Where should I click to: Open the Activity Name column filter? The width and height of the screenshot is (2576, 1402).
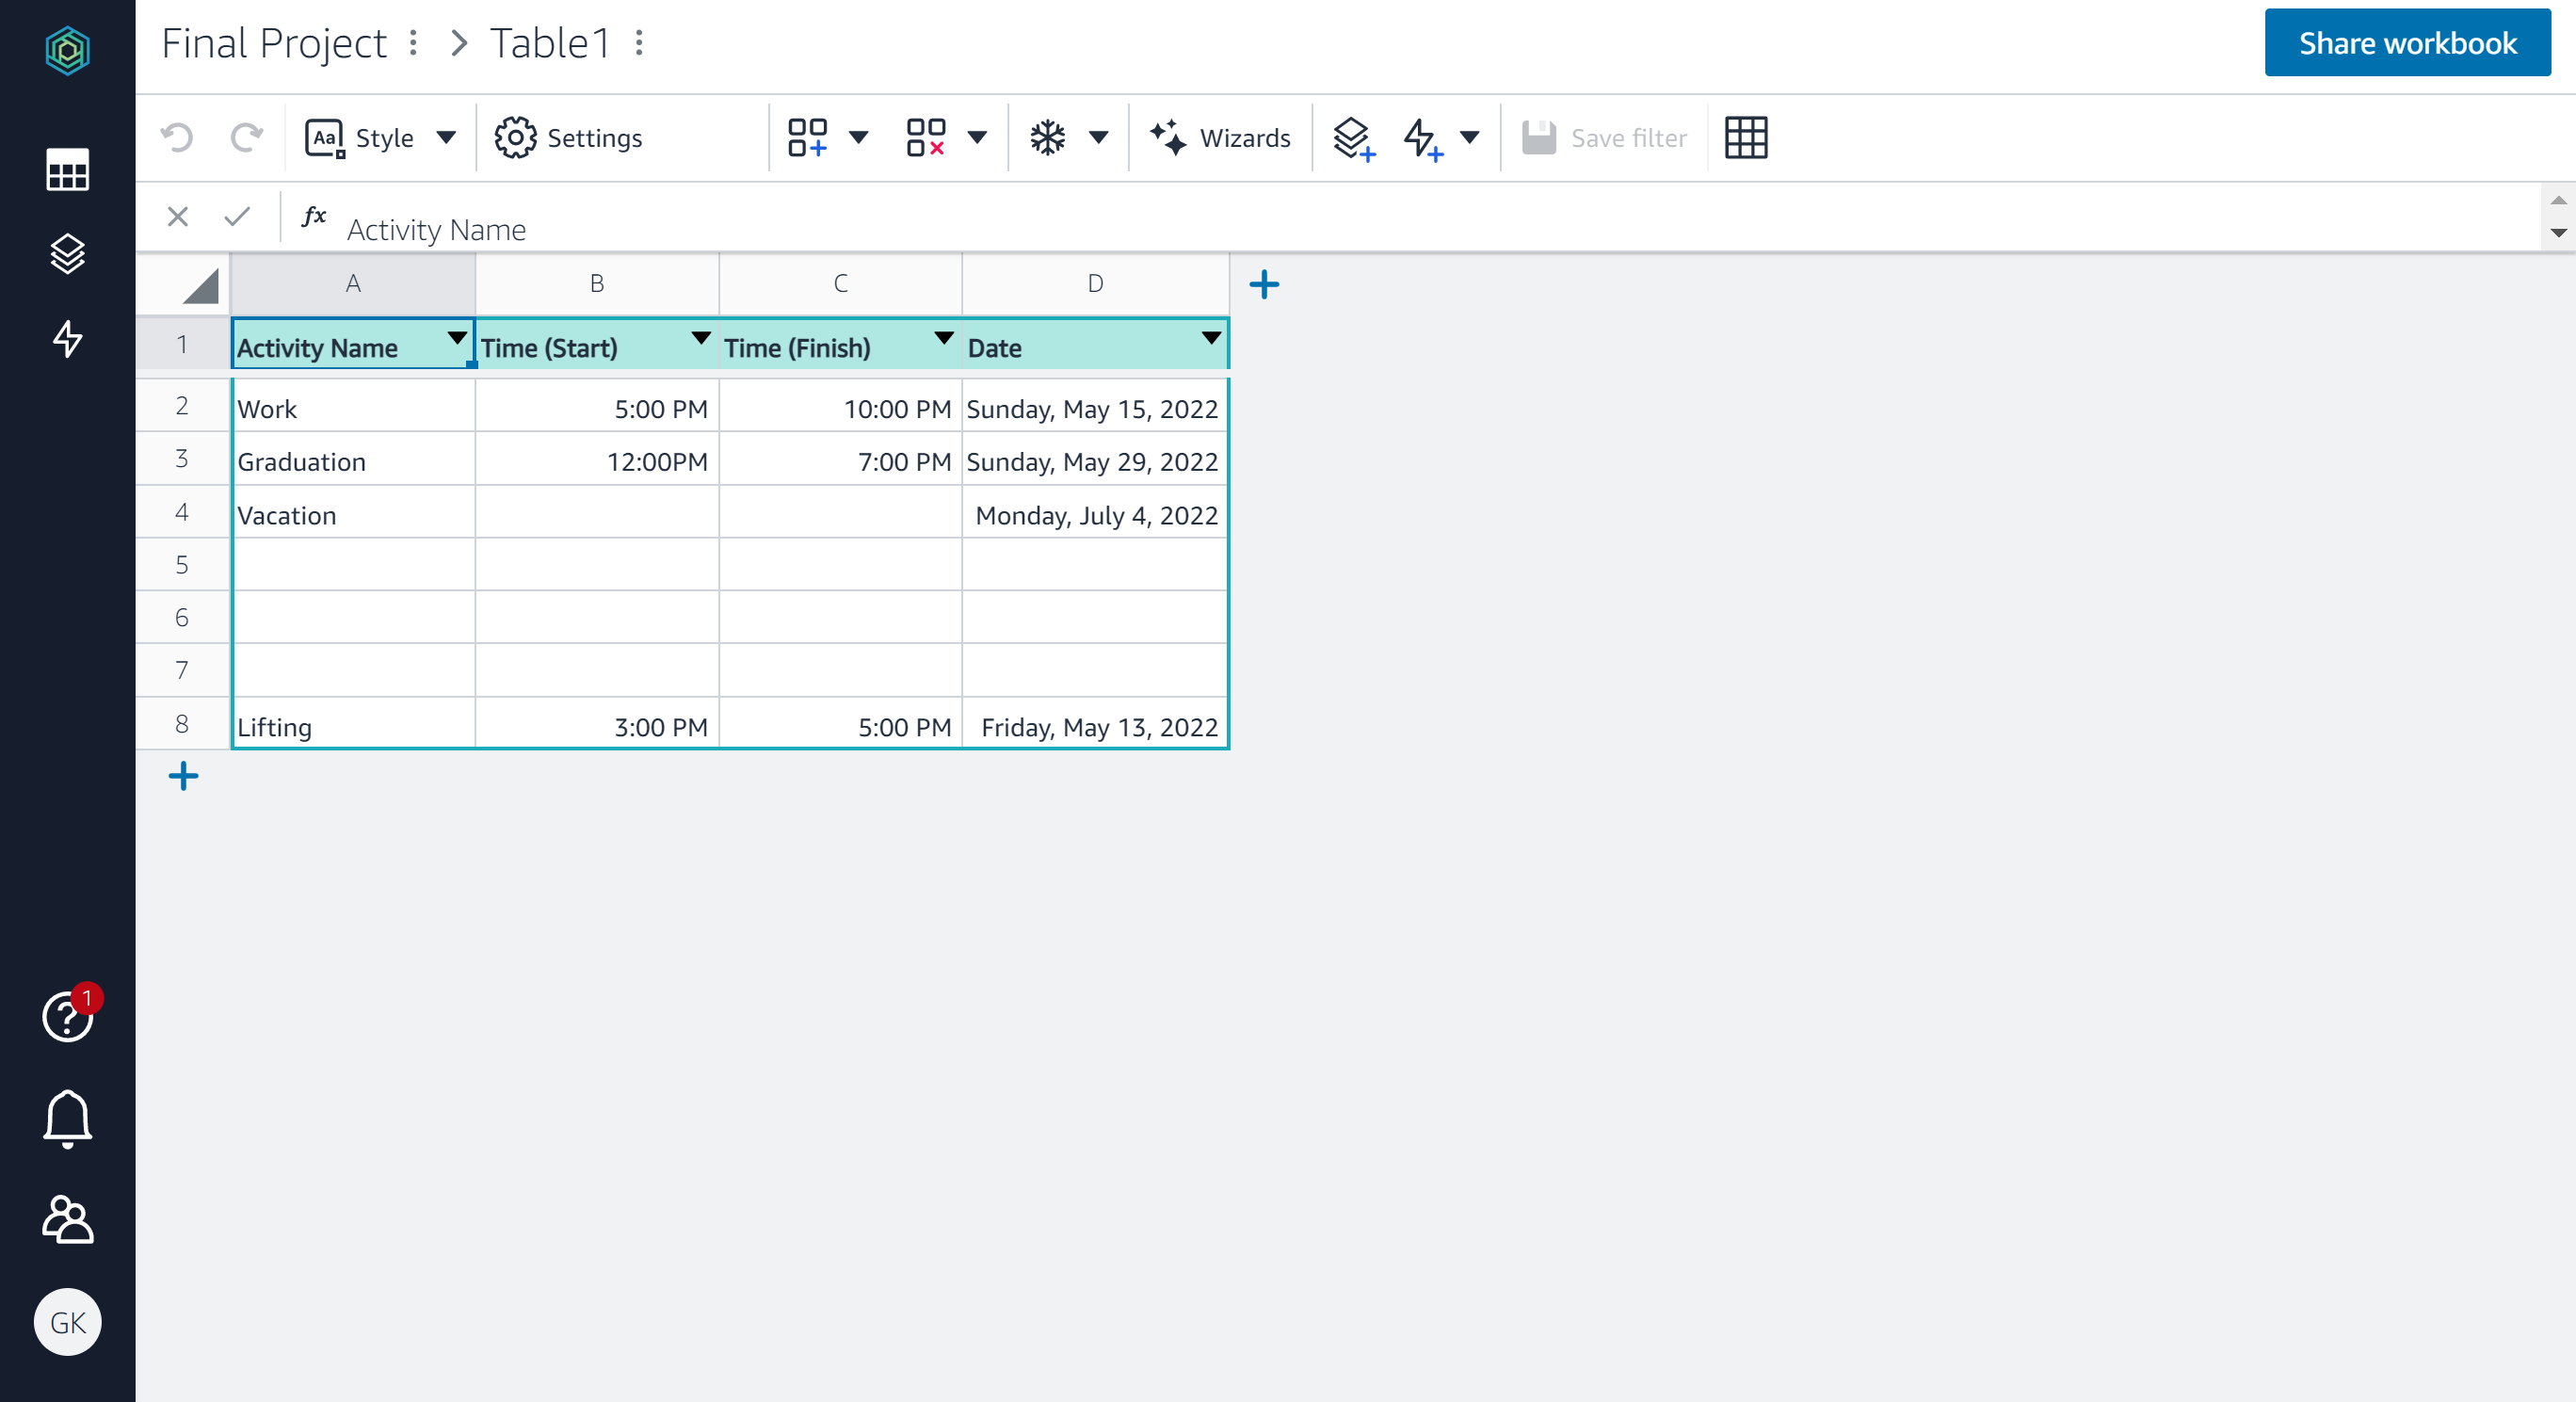[457, 340]
